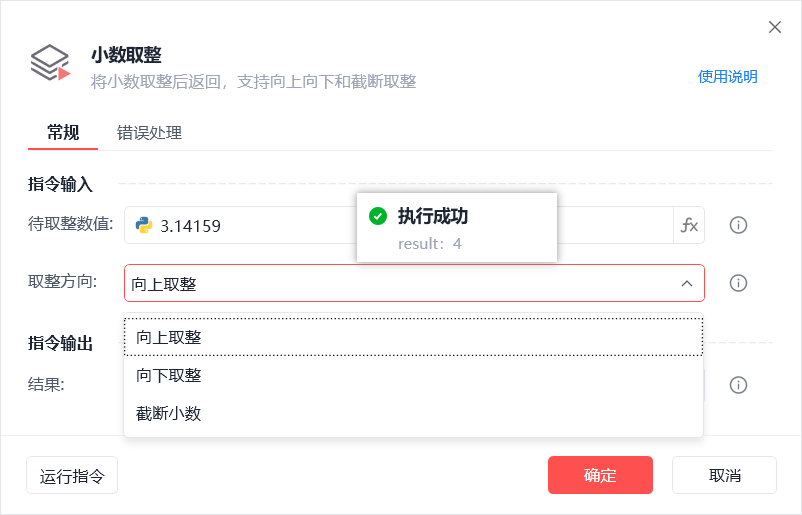Pick 截断小数 from the dropdown
Image resolution: width=802 pixels, height=515 pixels.
413,413
